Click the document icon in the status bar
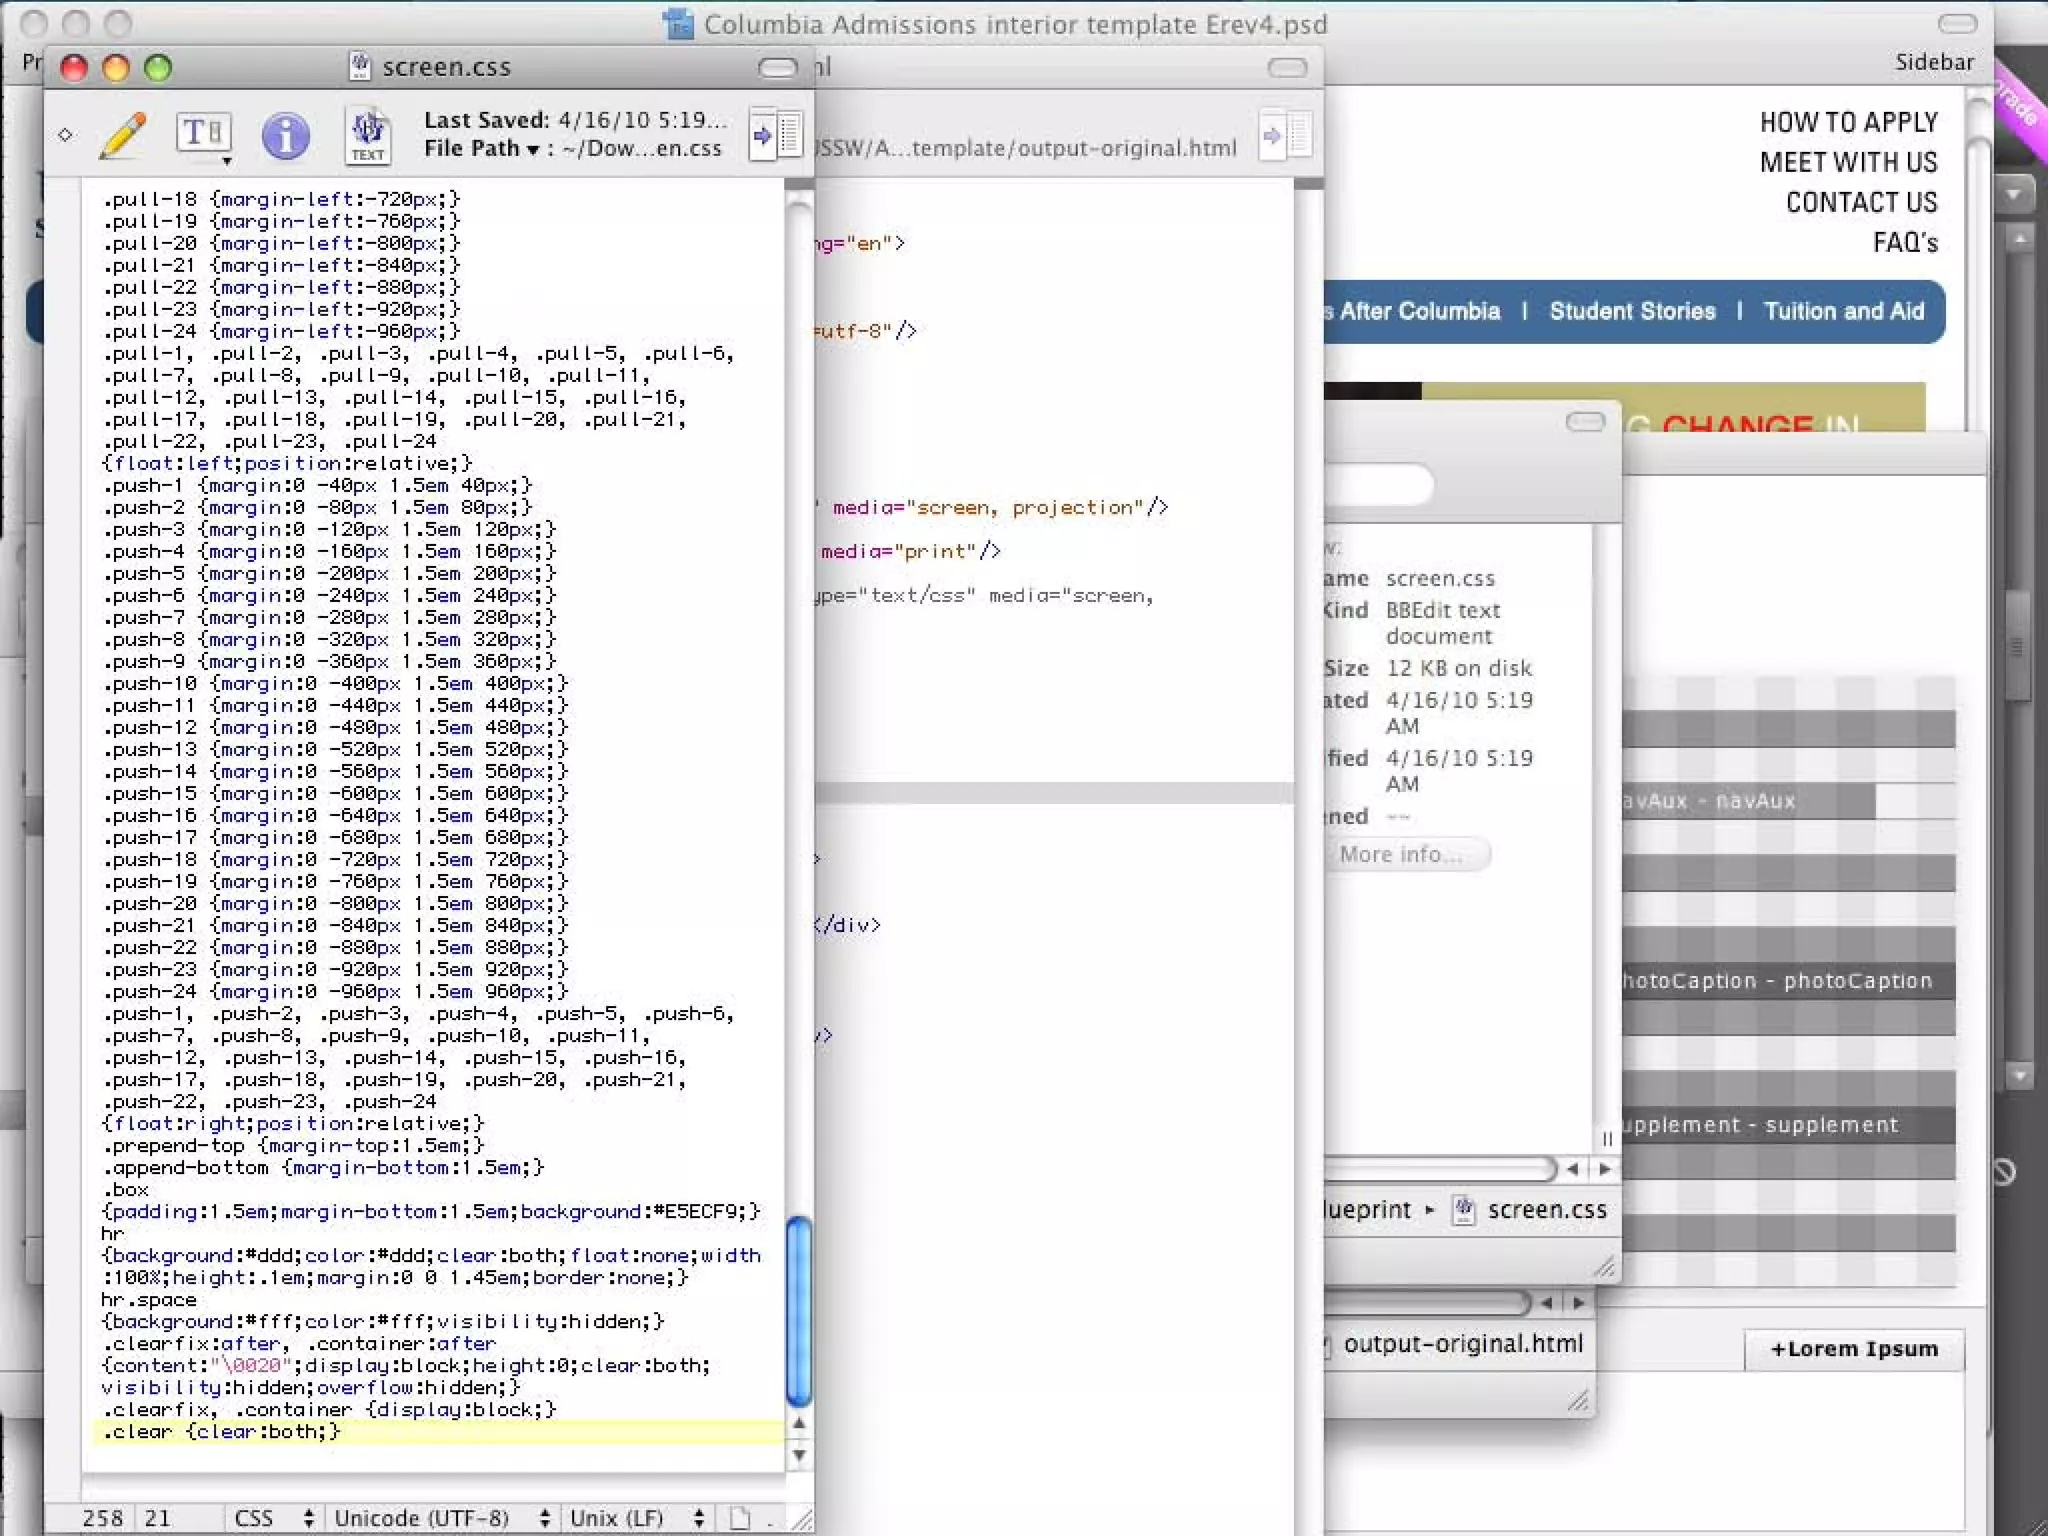This screenshot has height=1536, width=2048. click(x=740, y=1518)
